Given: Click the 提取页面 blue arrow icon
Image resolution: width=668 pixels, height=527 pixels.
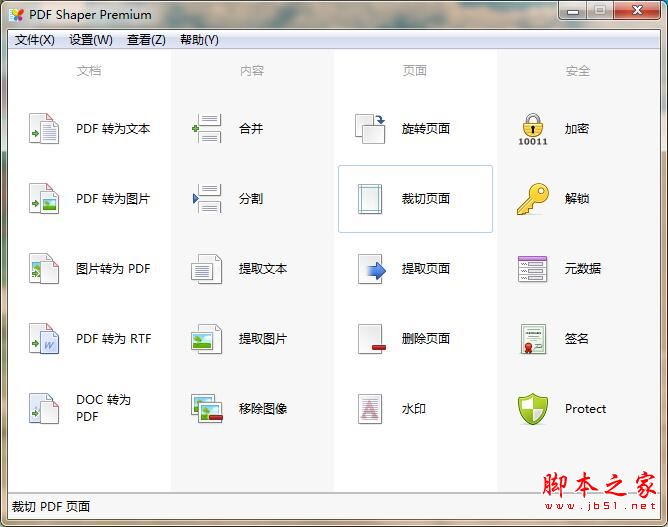Looking at the screenshot, I should [x=371, y=269].
